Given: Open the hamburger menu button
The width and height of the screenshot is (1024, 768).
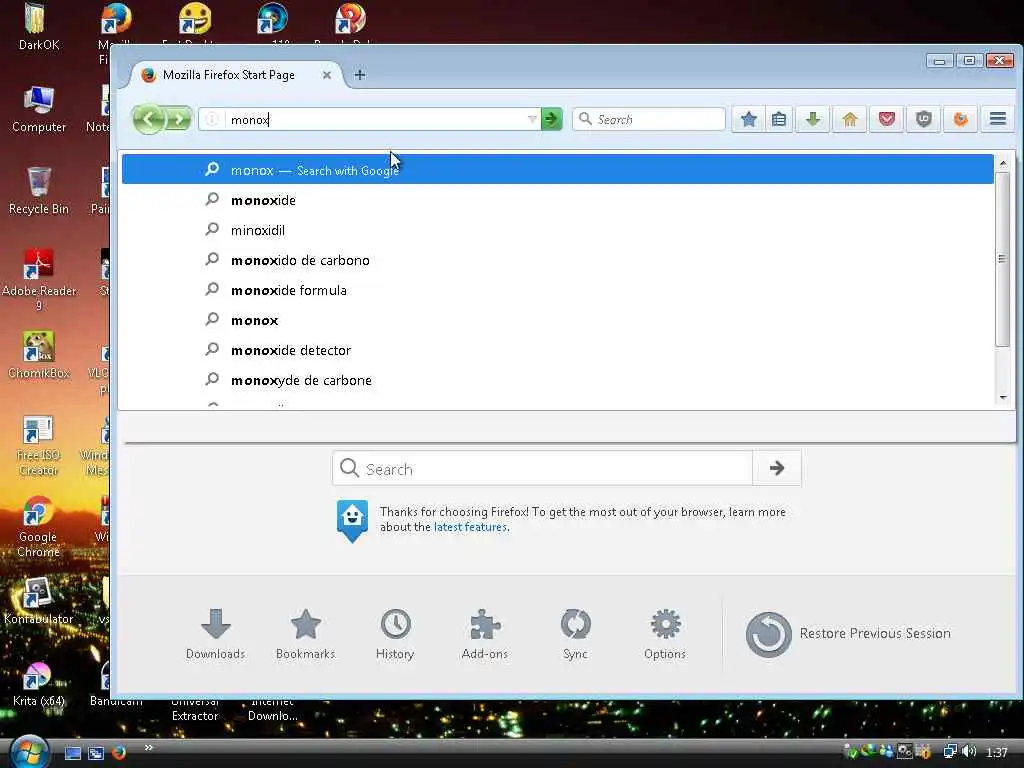Looking at the screenshot, I should (997, 119).
